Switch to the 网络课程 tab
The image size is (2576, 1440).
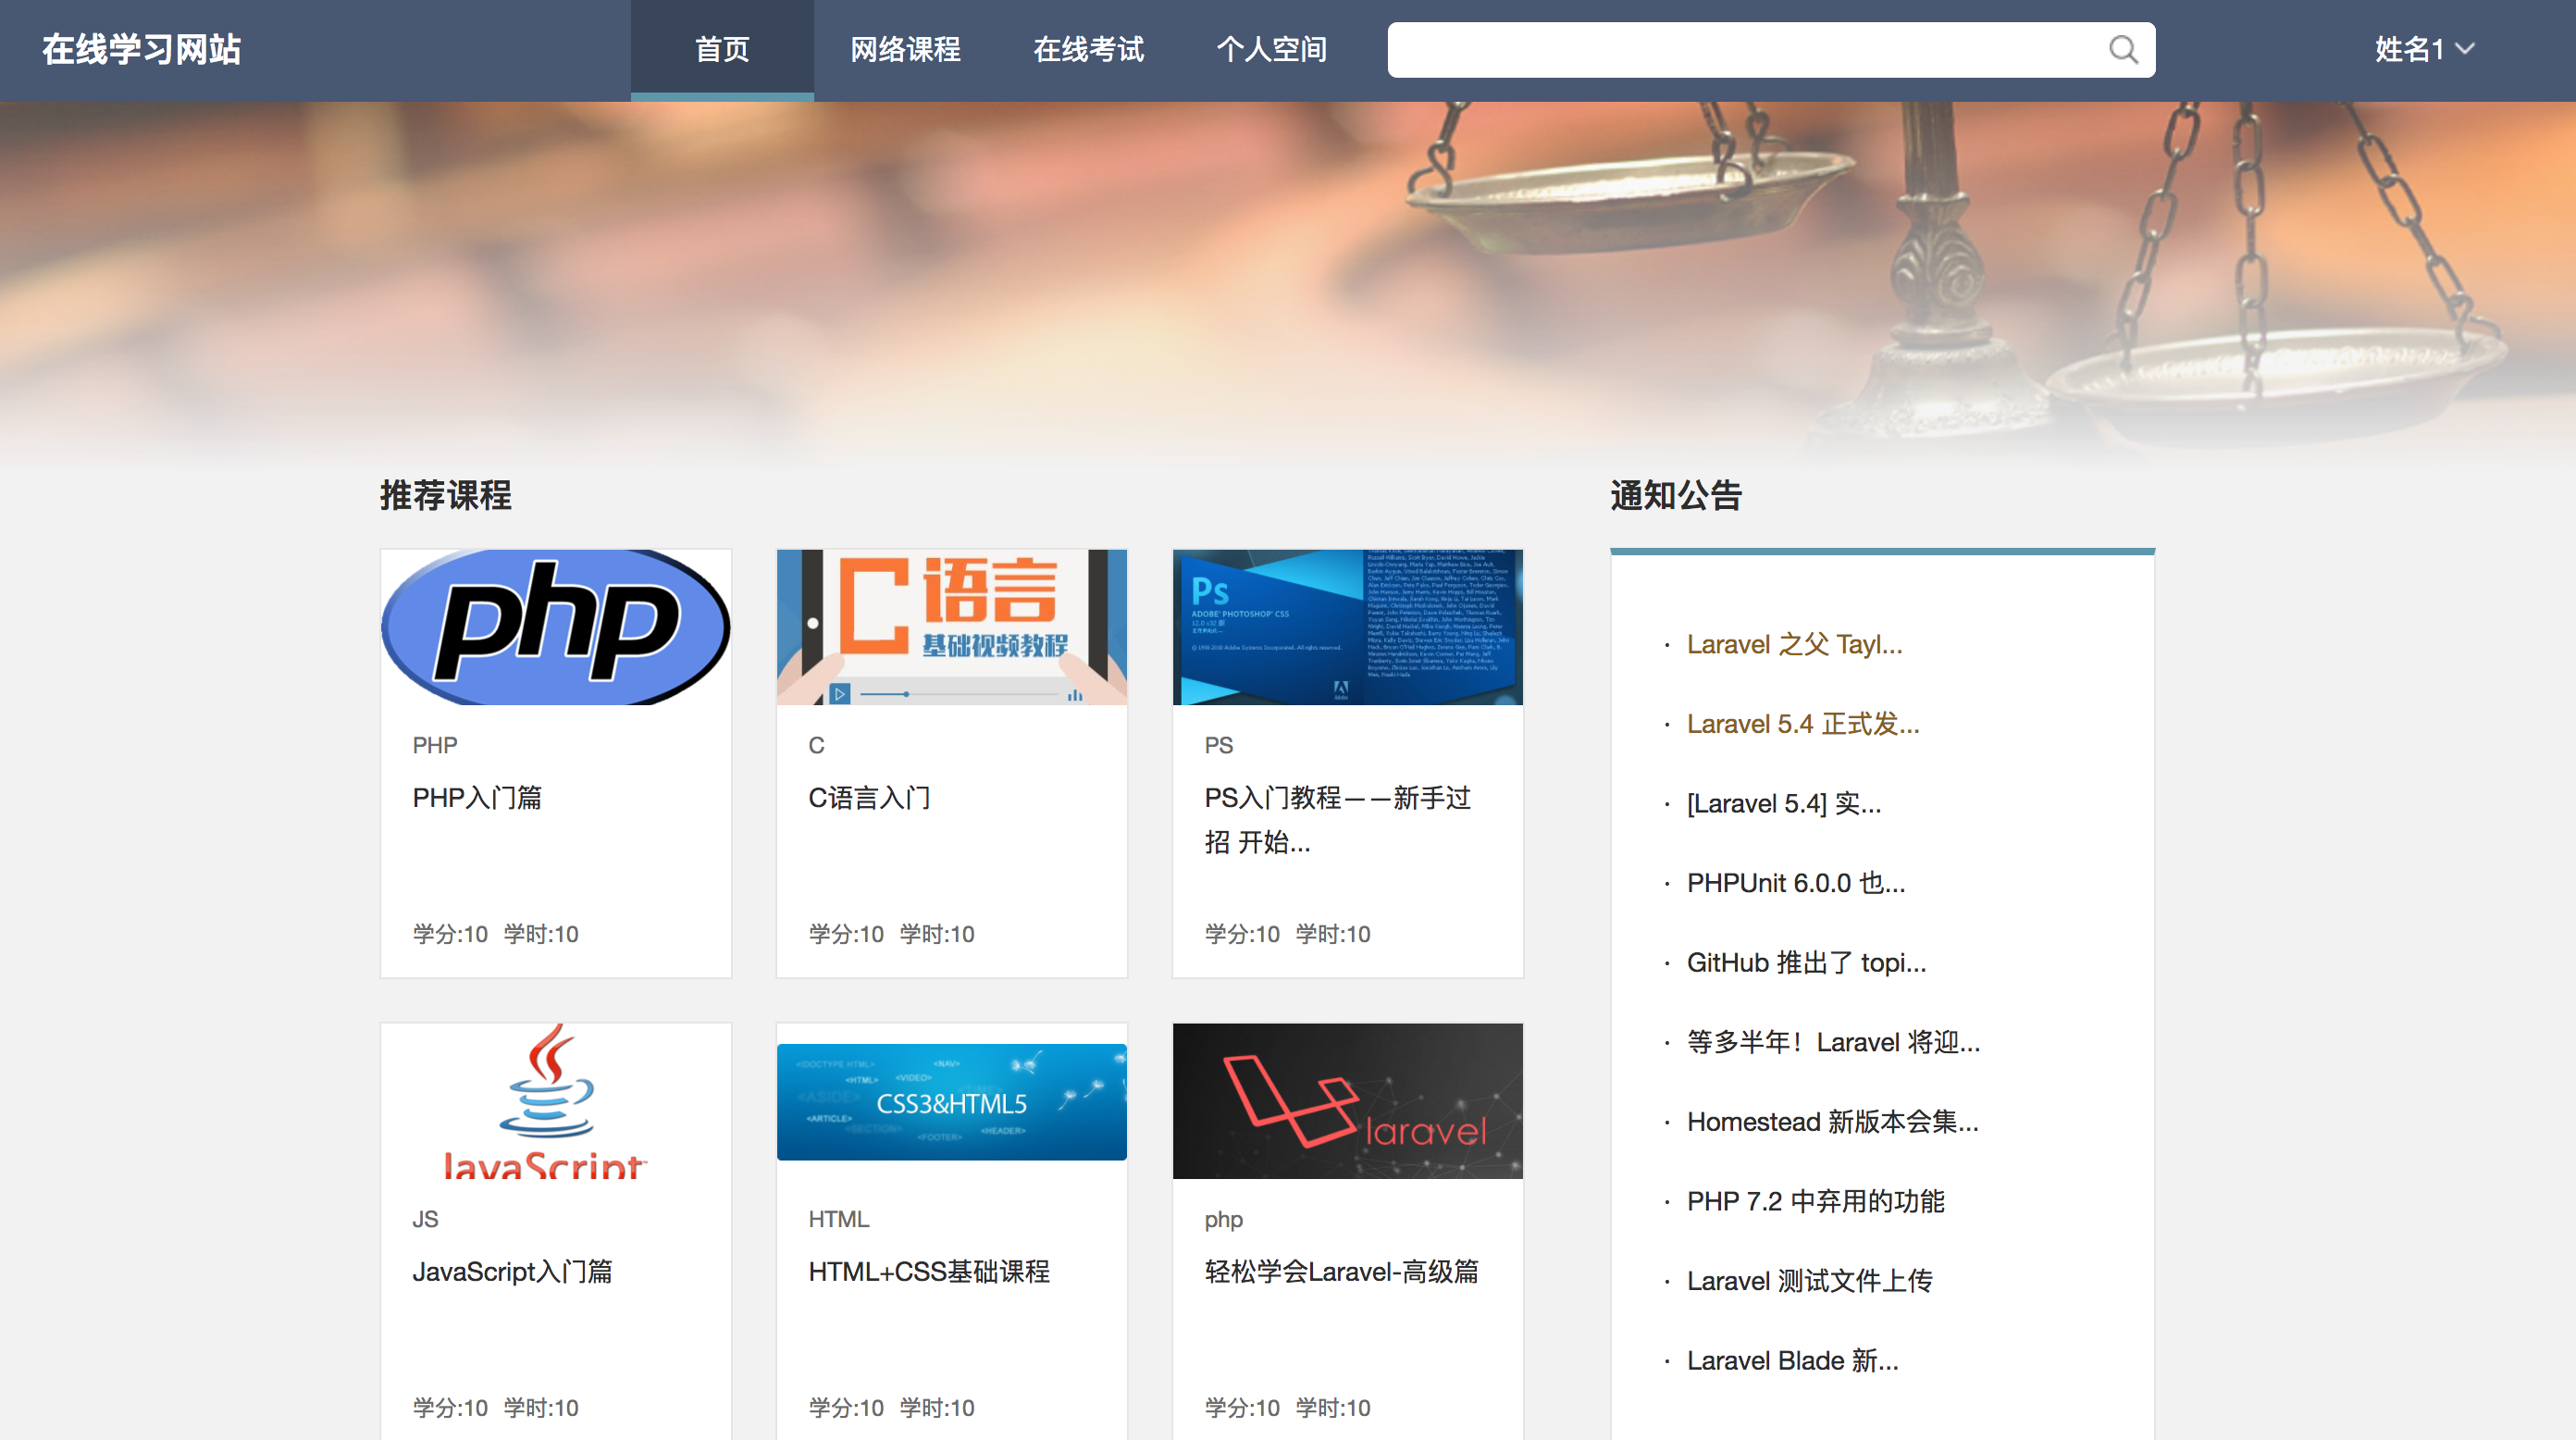click(x=905, y=49)
